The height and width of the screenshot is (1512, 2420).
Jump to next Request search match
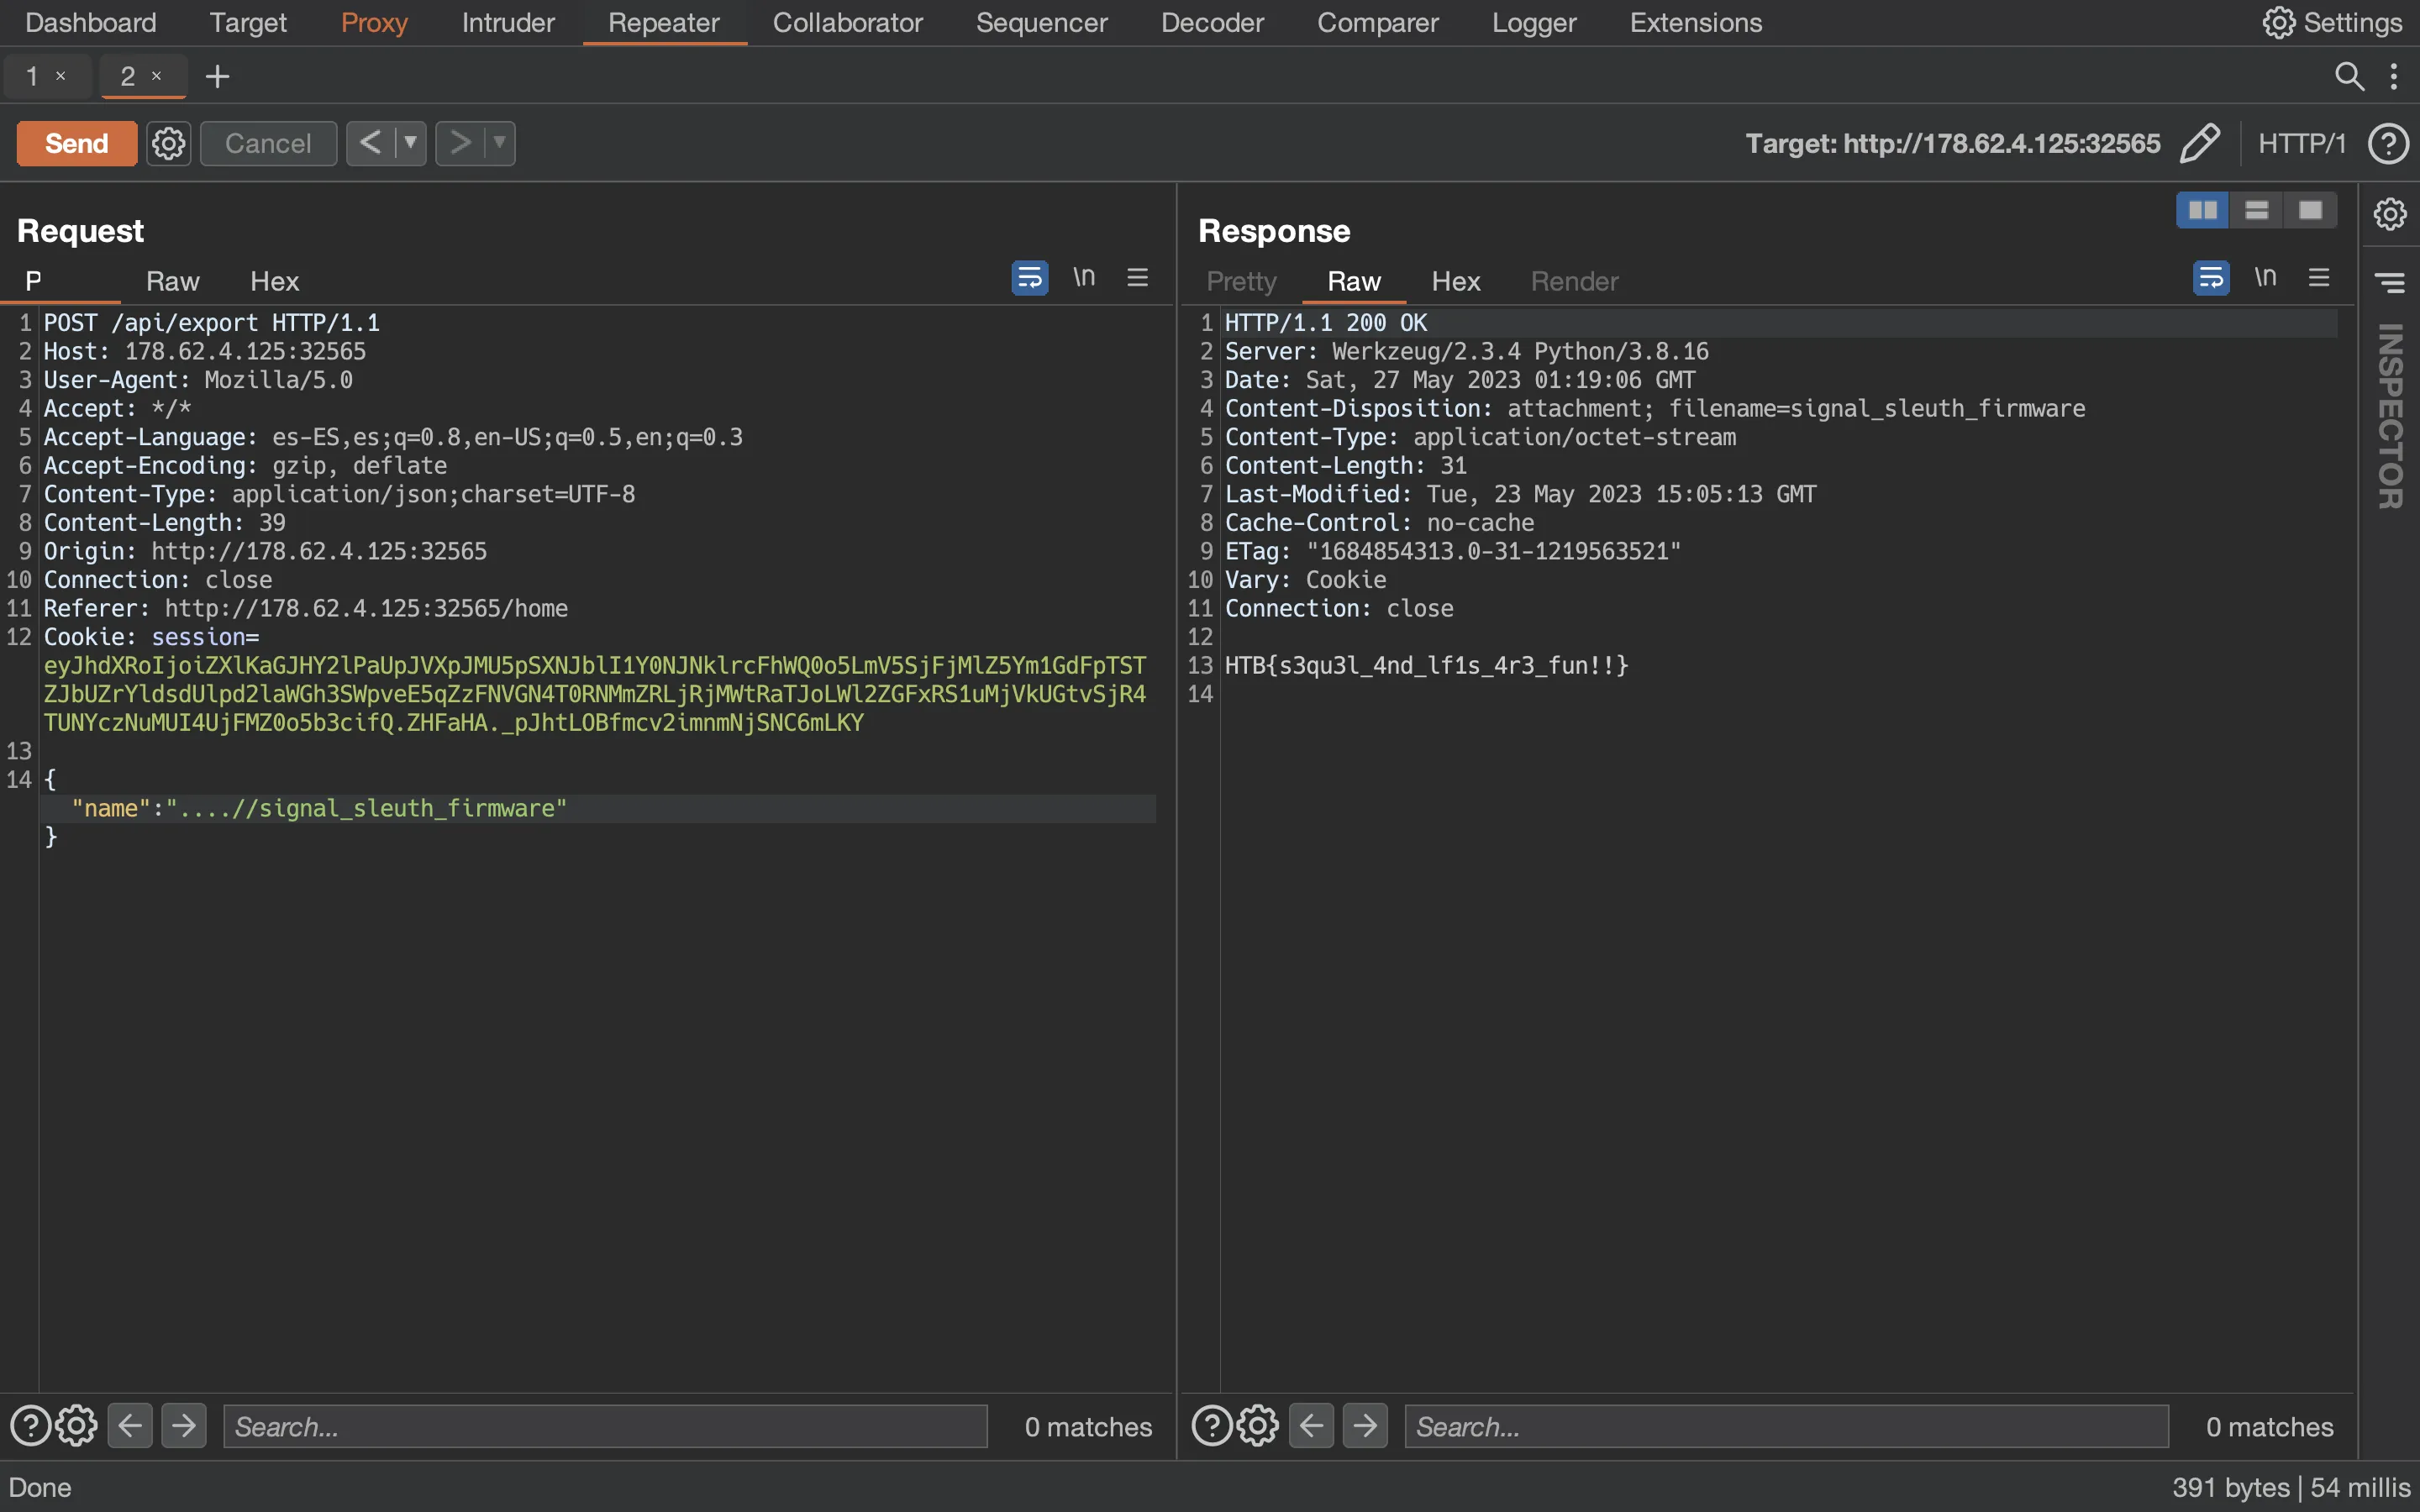184,1426
